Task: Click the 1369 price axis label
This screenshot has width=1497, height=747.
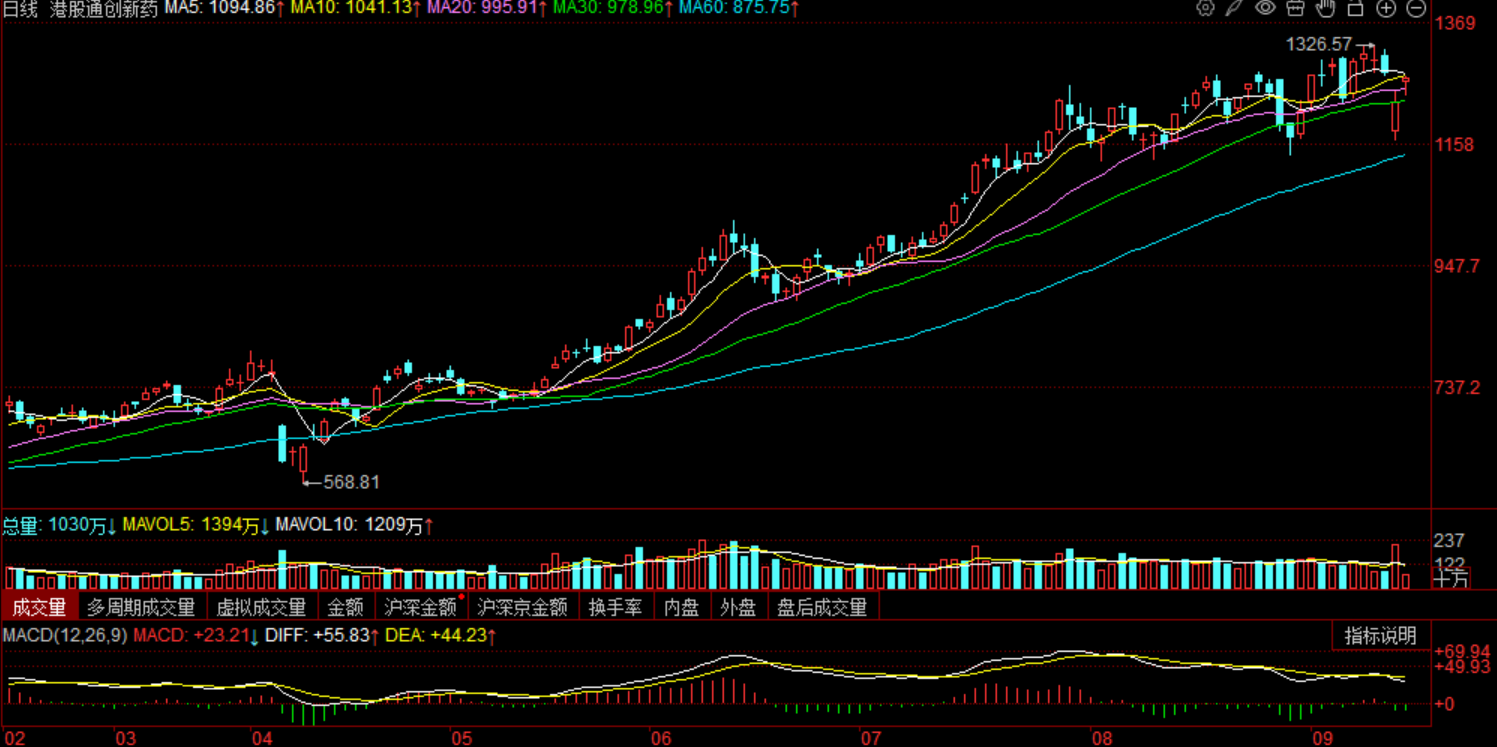Action: pos(1455,23)
